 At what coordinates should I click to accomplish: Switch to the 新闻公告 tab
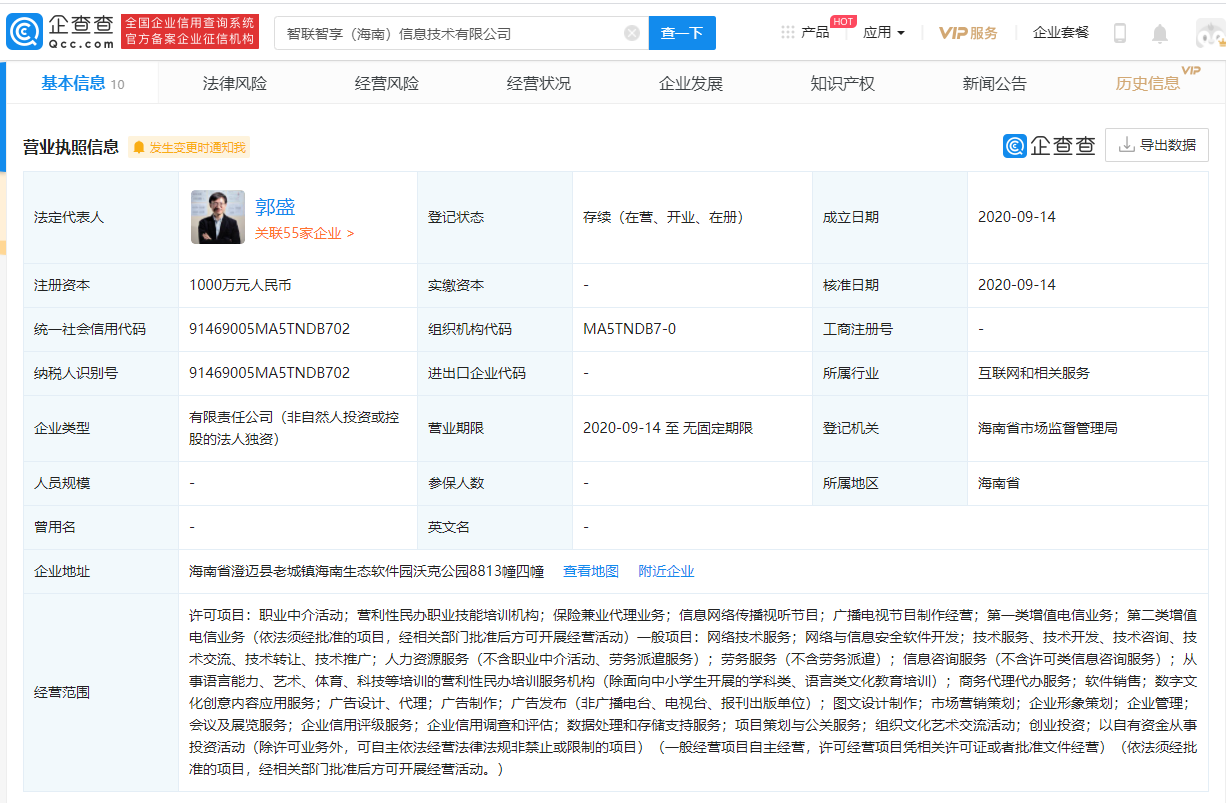(995, 83)
